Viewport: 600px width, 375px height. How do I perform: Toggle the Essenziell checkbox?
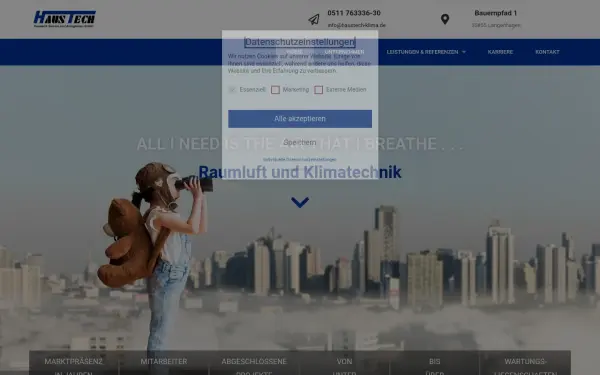tap(232, 90)
